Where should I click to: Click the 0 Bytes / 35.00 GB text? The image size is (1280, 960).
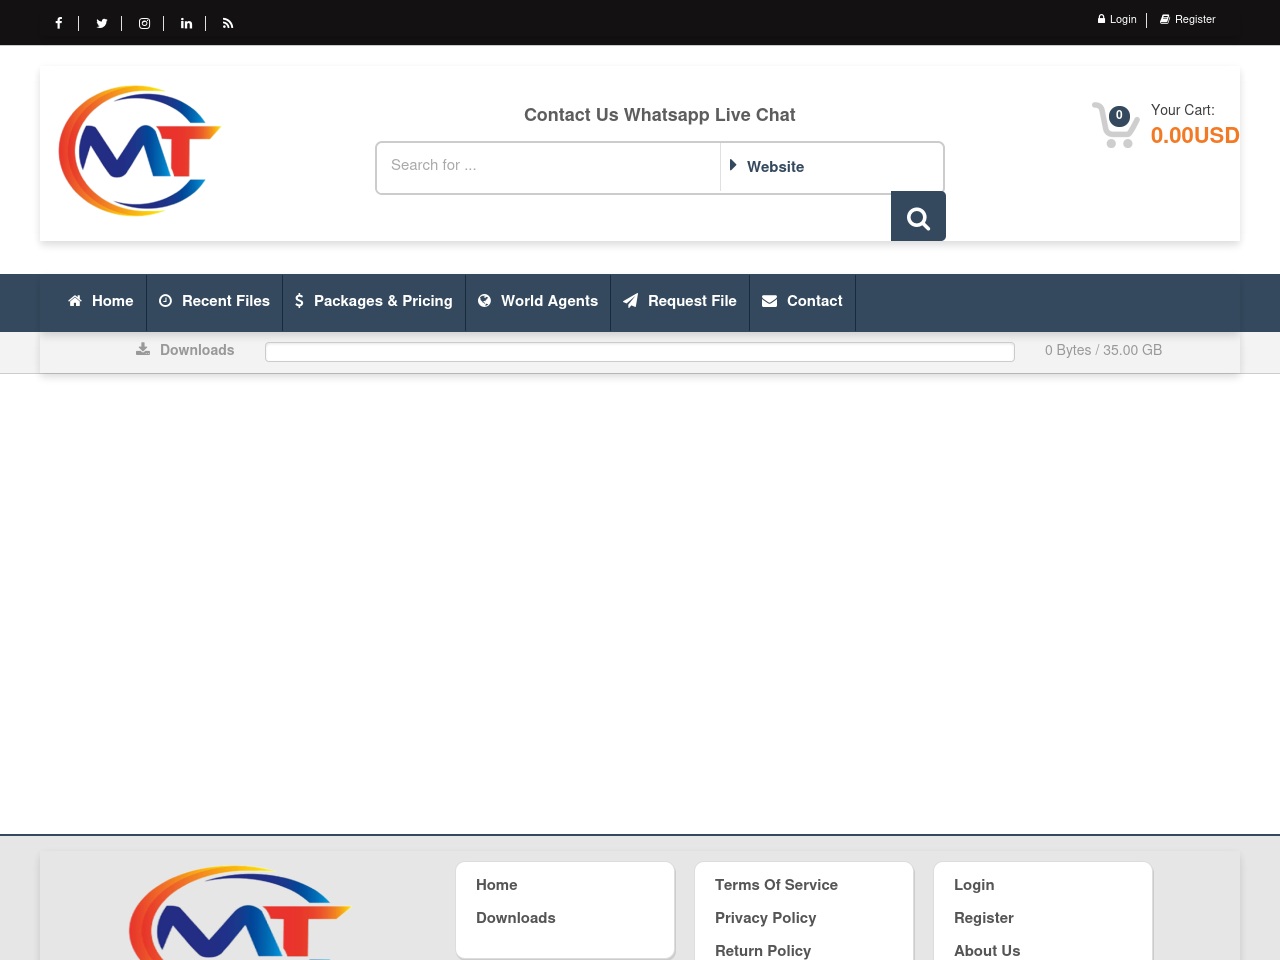1103,350
